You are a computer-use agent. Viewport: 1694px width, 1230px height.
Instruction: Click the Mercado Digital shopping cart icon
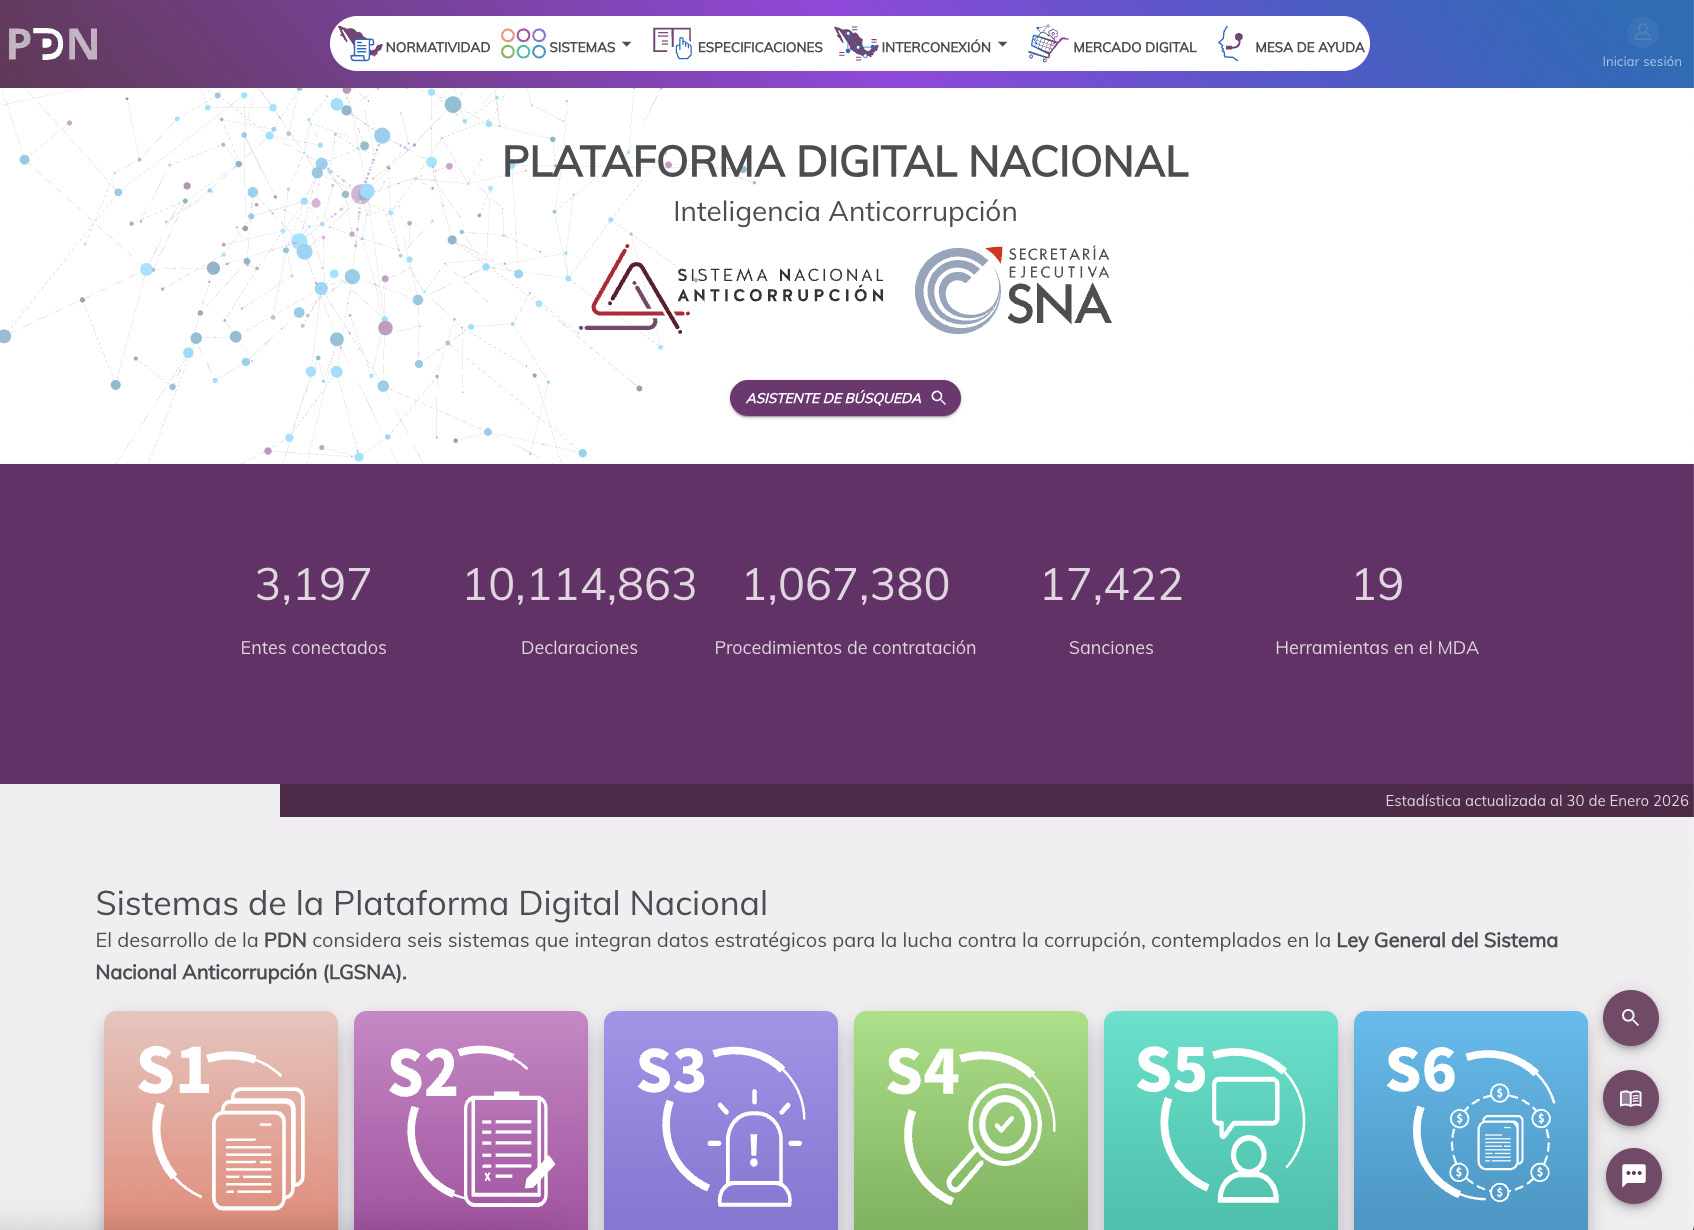[x=1047, y=44]
